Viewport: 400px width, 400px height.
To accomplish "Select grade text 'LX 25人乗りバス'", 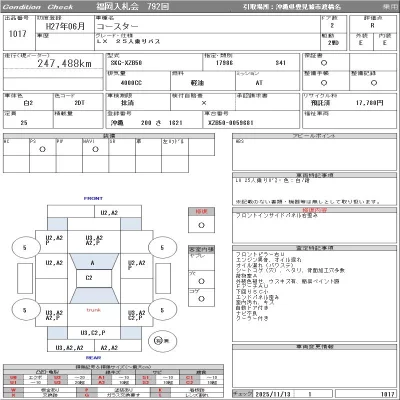I will [x=129, y=42].
